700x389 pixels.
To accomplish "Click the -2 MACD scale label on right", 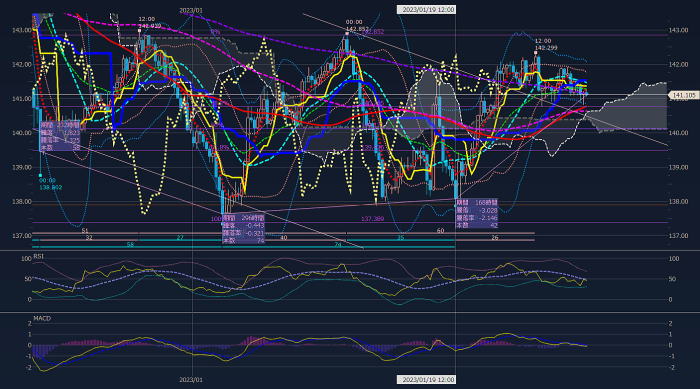I will (x=671, y=368).
